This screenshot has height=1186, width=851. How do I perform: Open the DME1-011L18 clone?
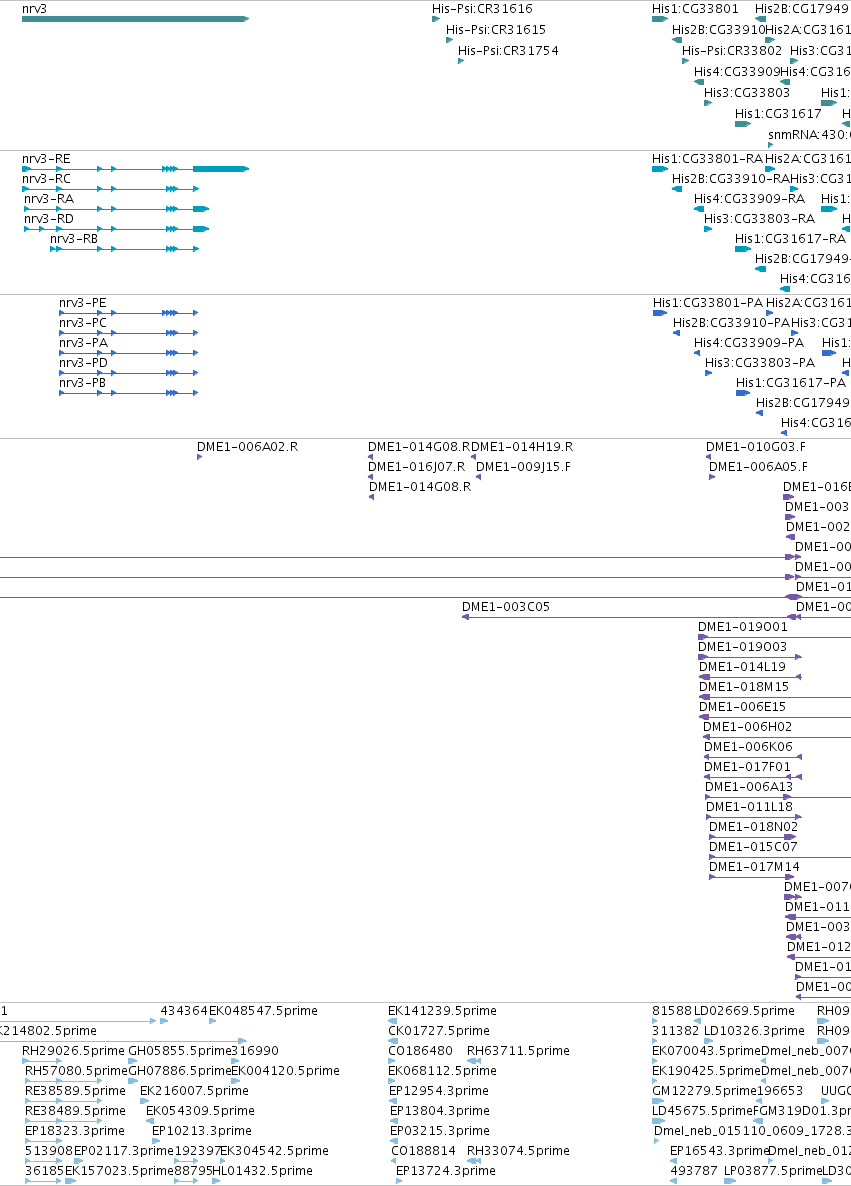tap(753, 817)
